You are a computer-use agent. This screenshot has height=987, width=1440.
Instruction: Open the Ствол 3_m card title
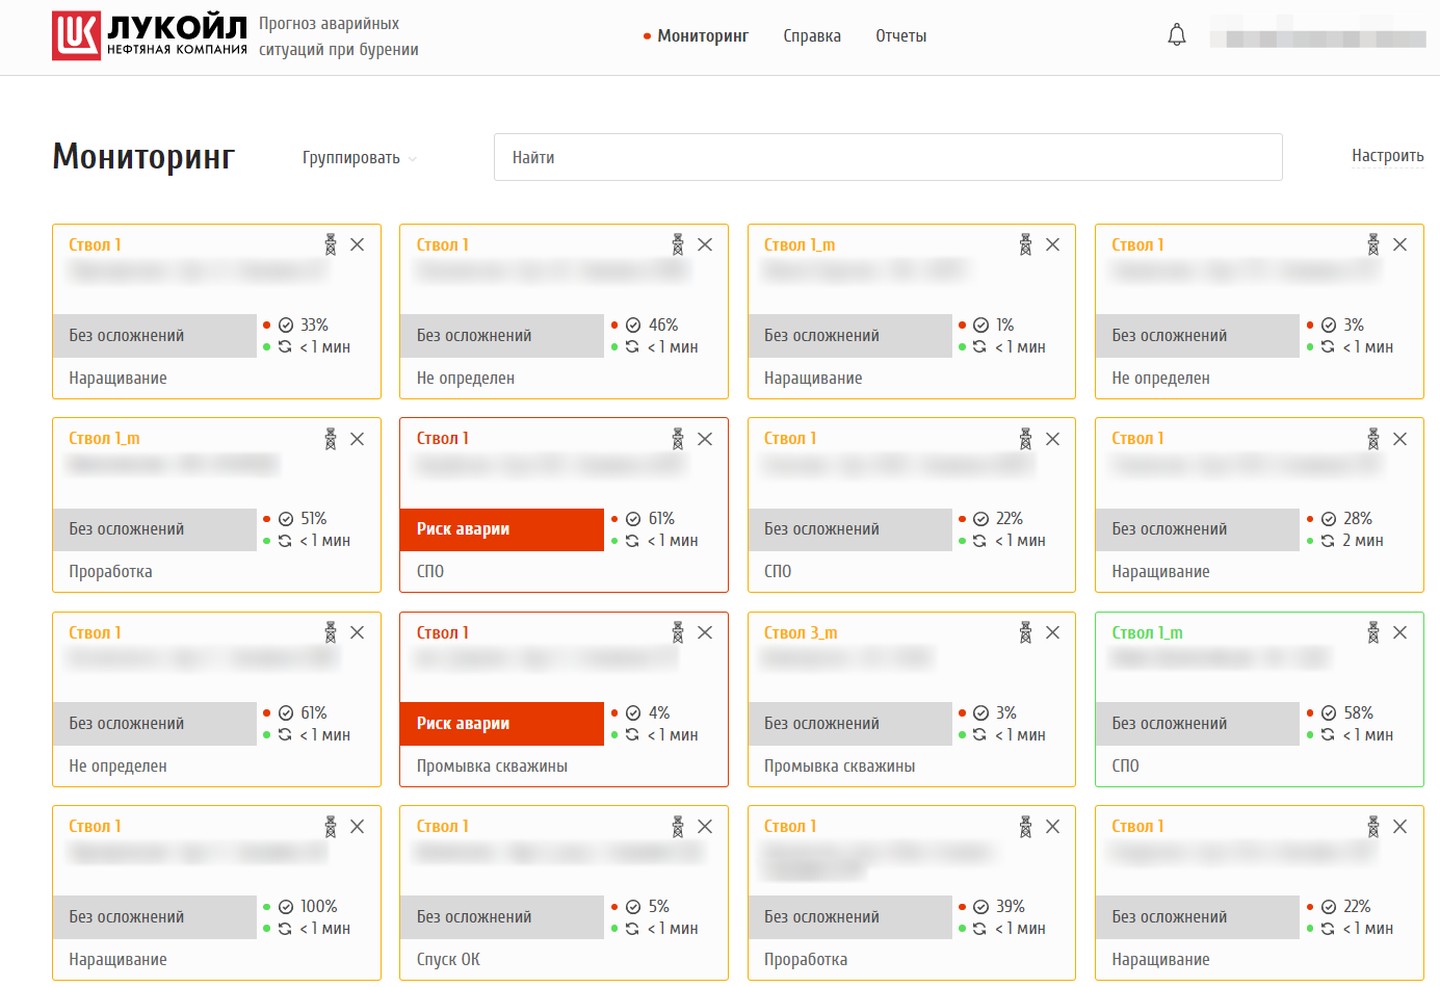pyautogui.click(x=801, y=633)
